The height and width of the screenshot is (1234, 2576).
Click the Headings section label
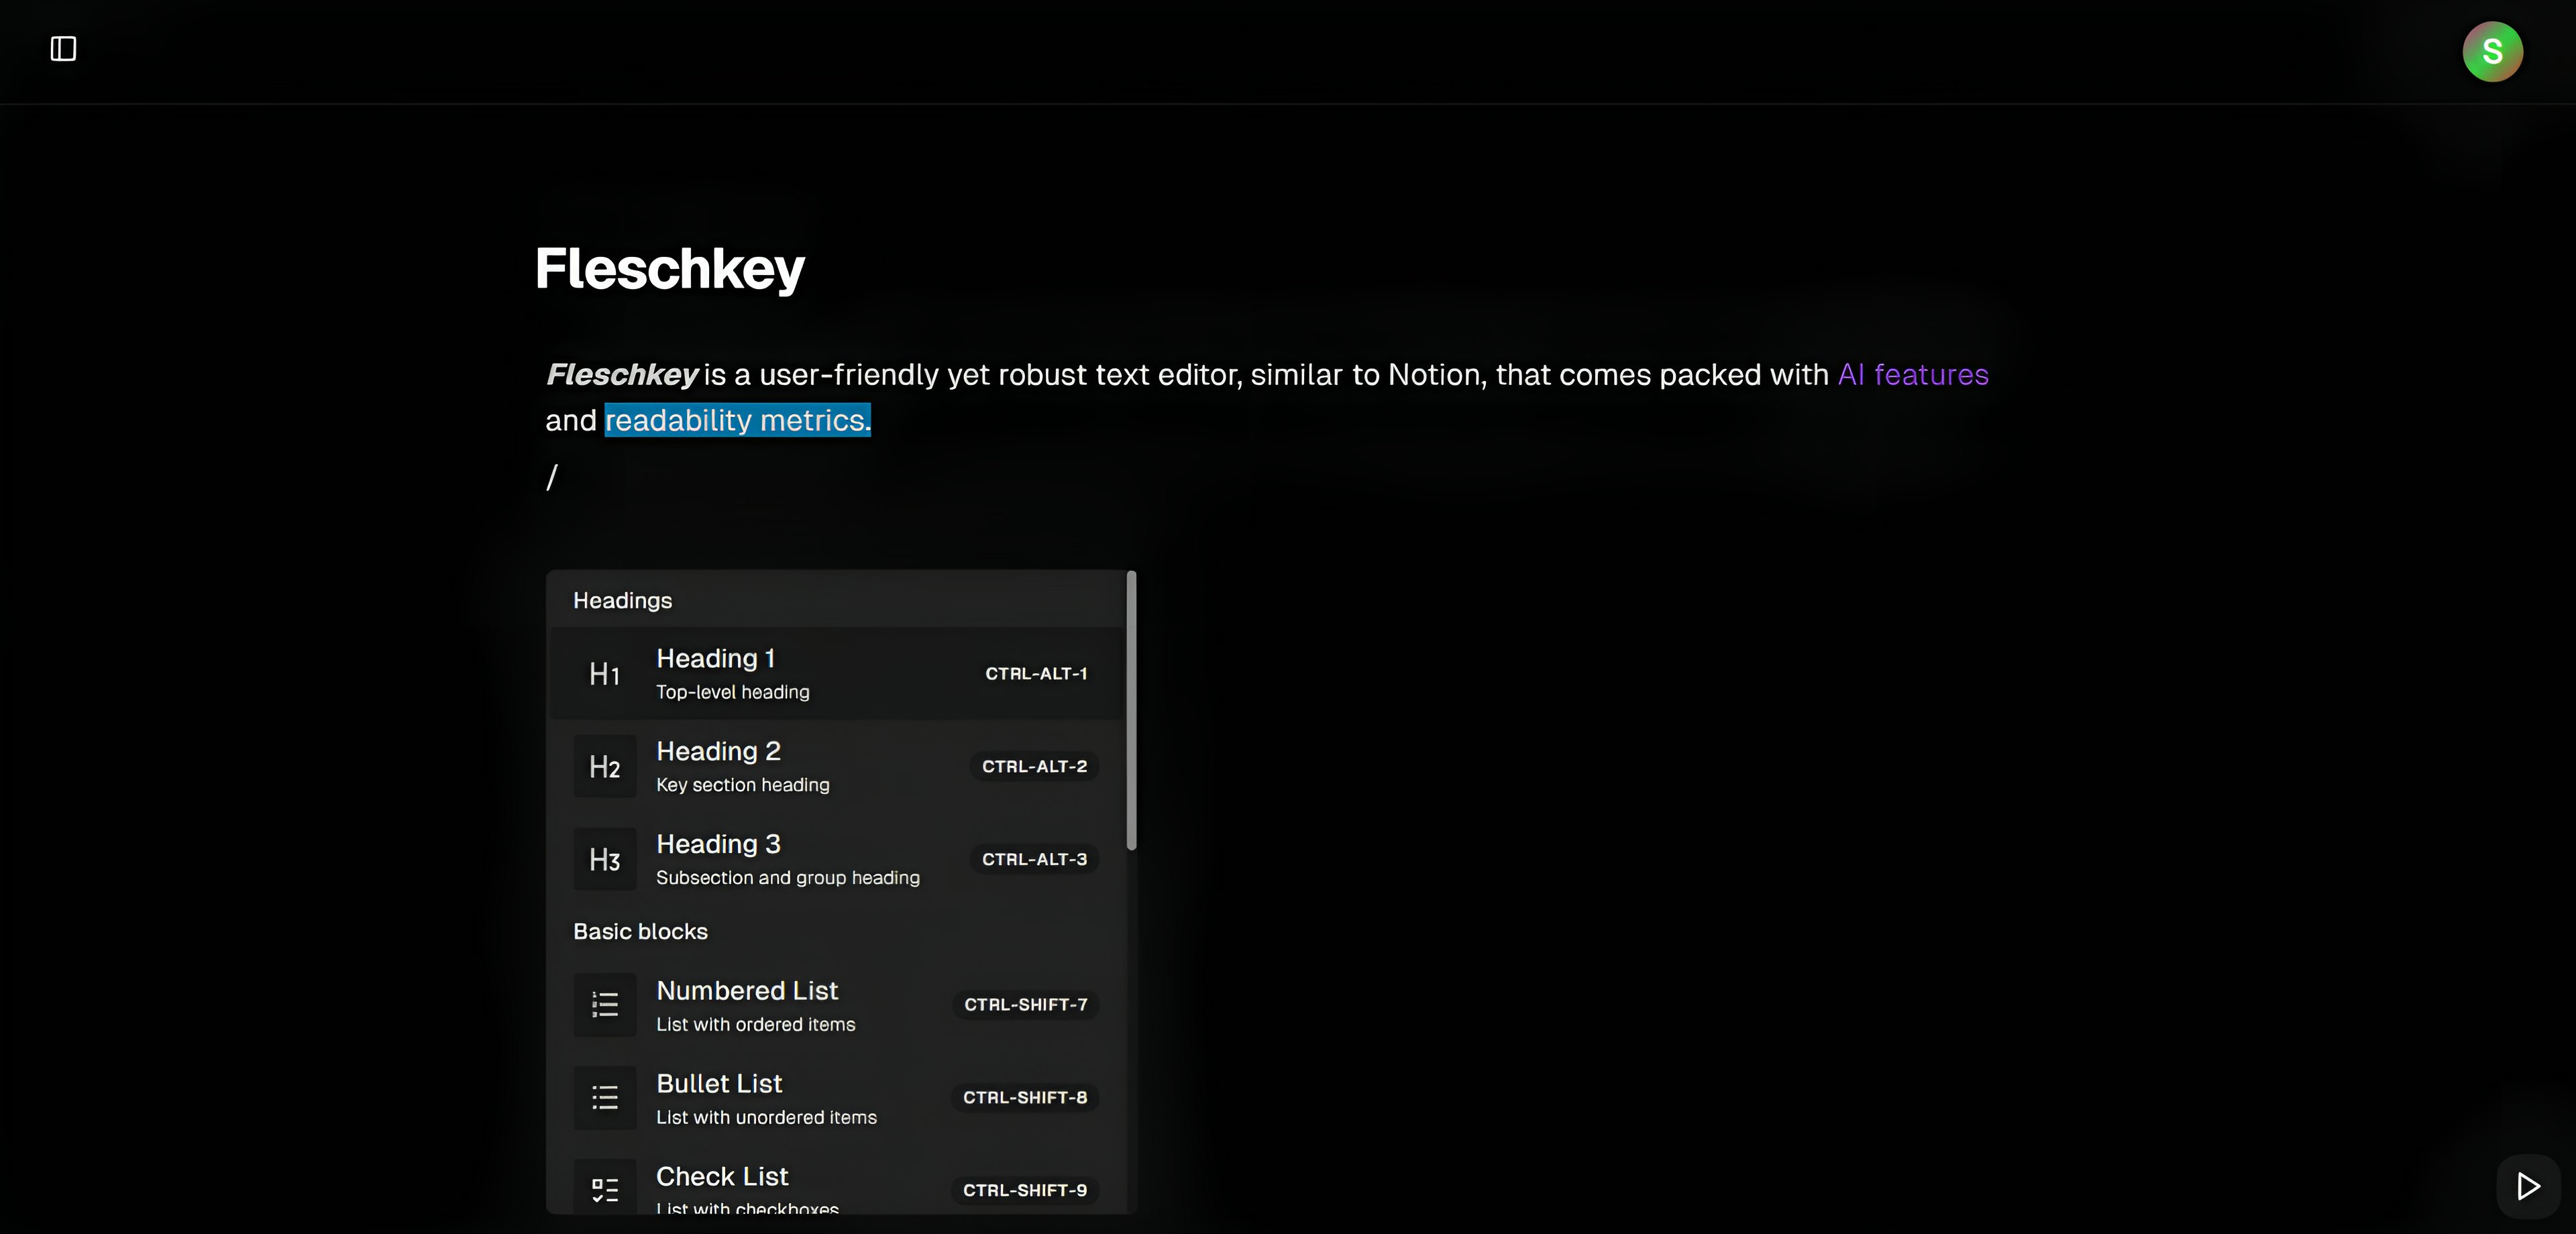[622, 601]
